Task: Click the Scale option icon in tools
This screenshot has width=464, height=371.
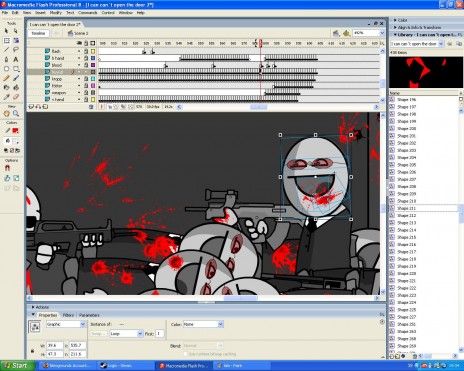Action: click(16, 178)
